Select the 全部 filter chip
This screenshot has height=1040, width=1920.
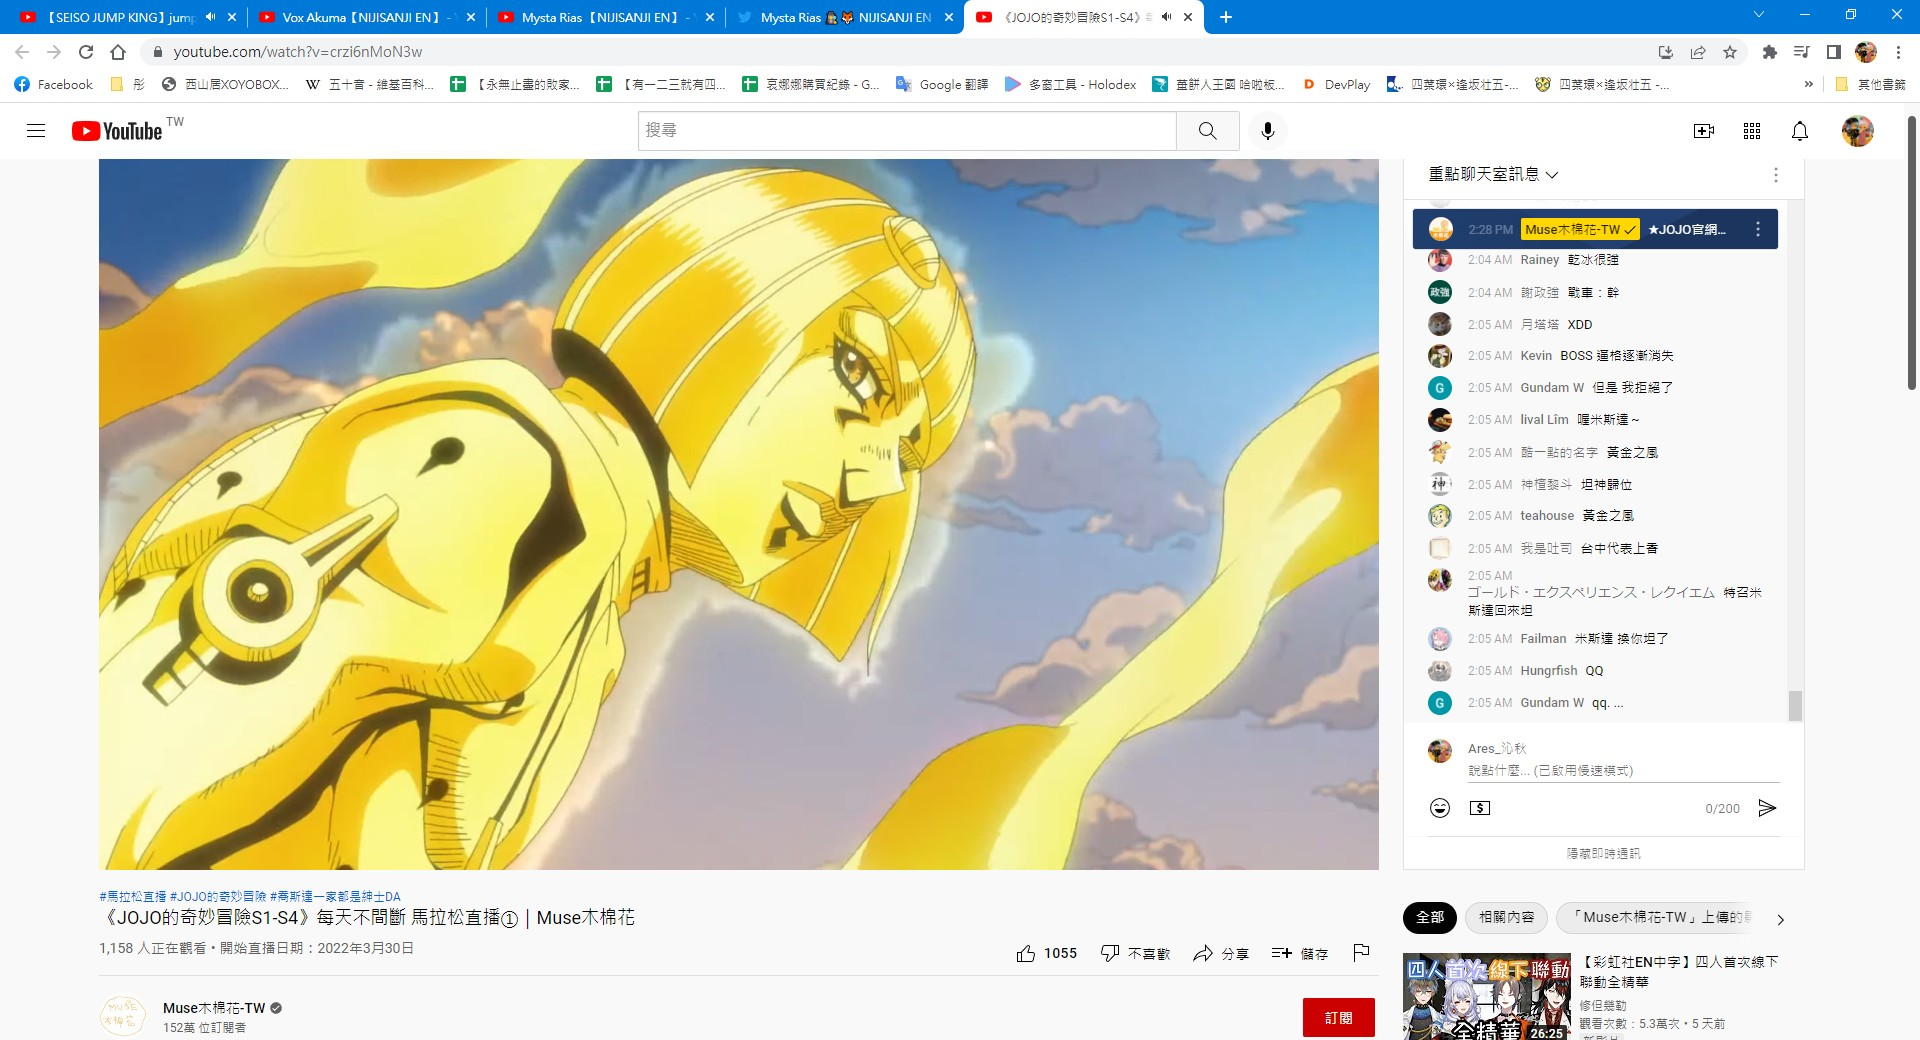(1430, 917)
